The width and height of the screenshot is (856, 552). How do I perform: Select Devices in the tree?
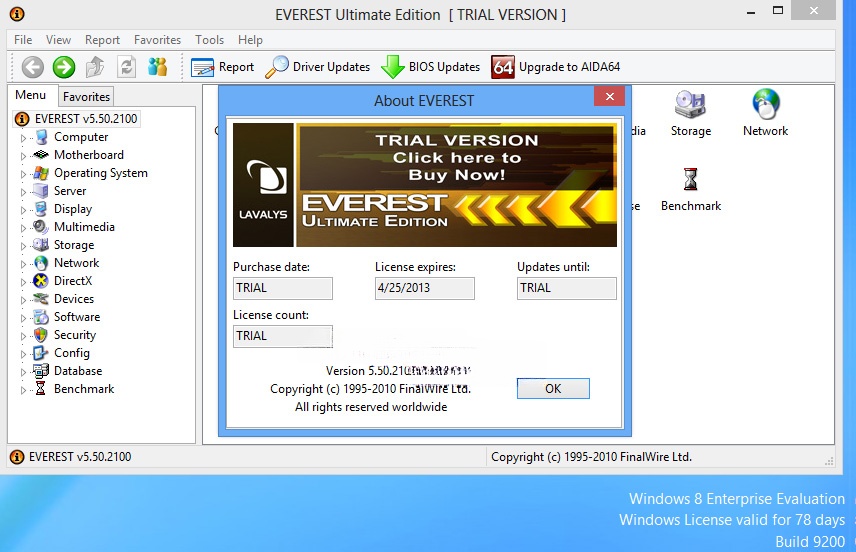coord(74,299)
